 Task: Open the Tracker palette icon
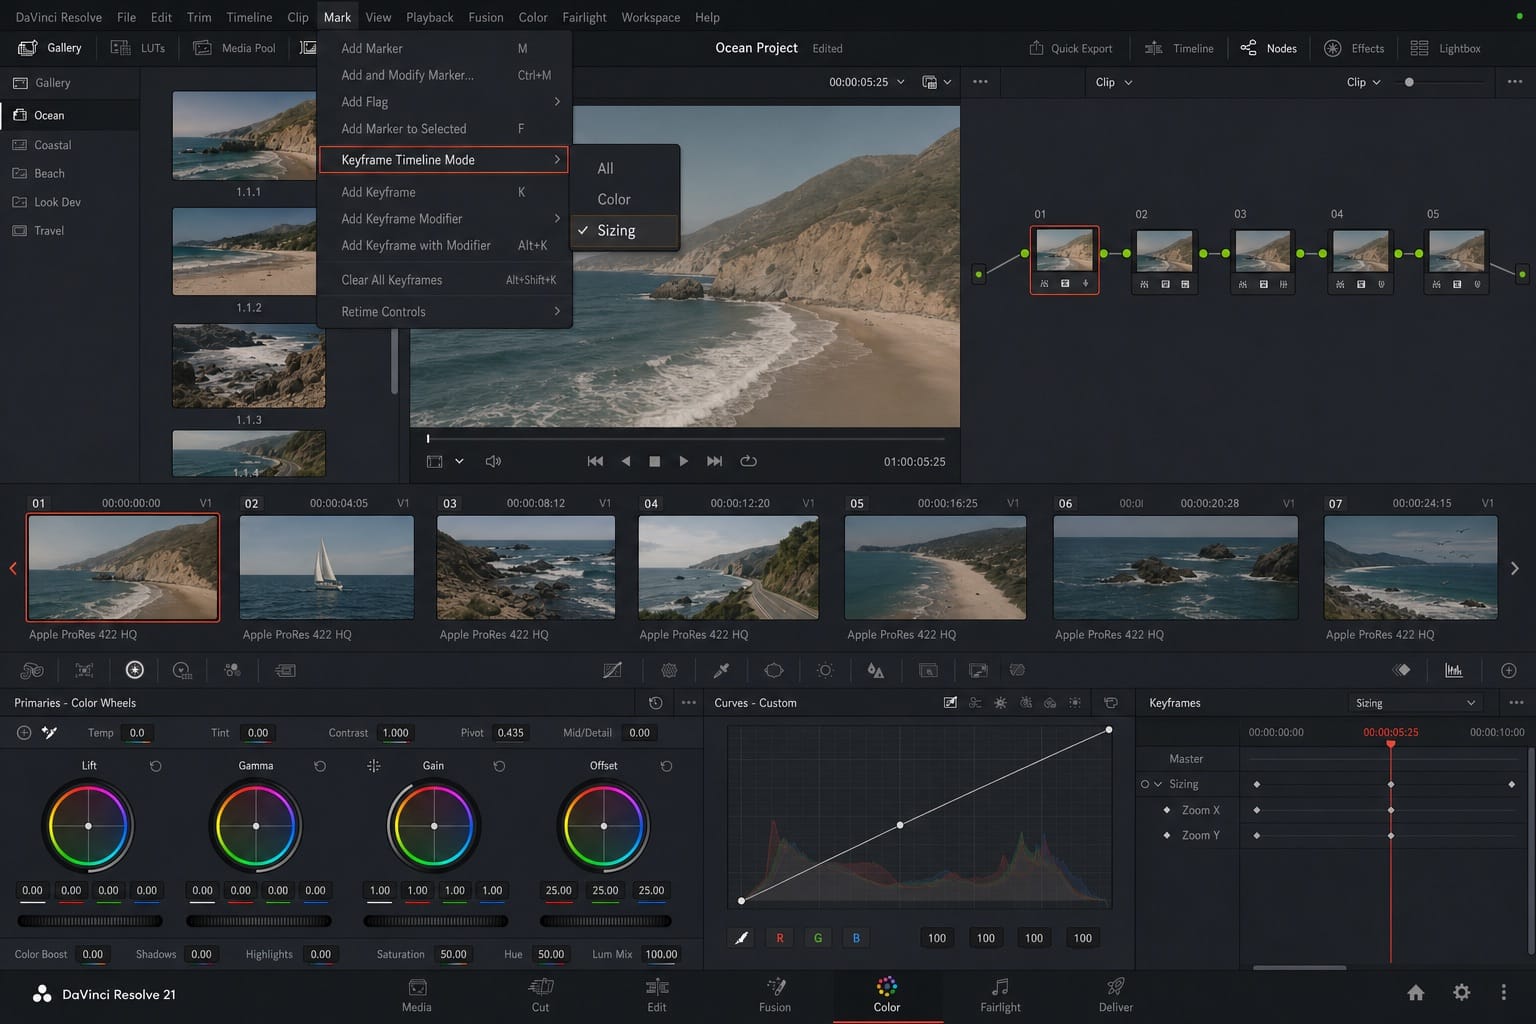point(825,670)
